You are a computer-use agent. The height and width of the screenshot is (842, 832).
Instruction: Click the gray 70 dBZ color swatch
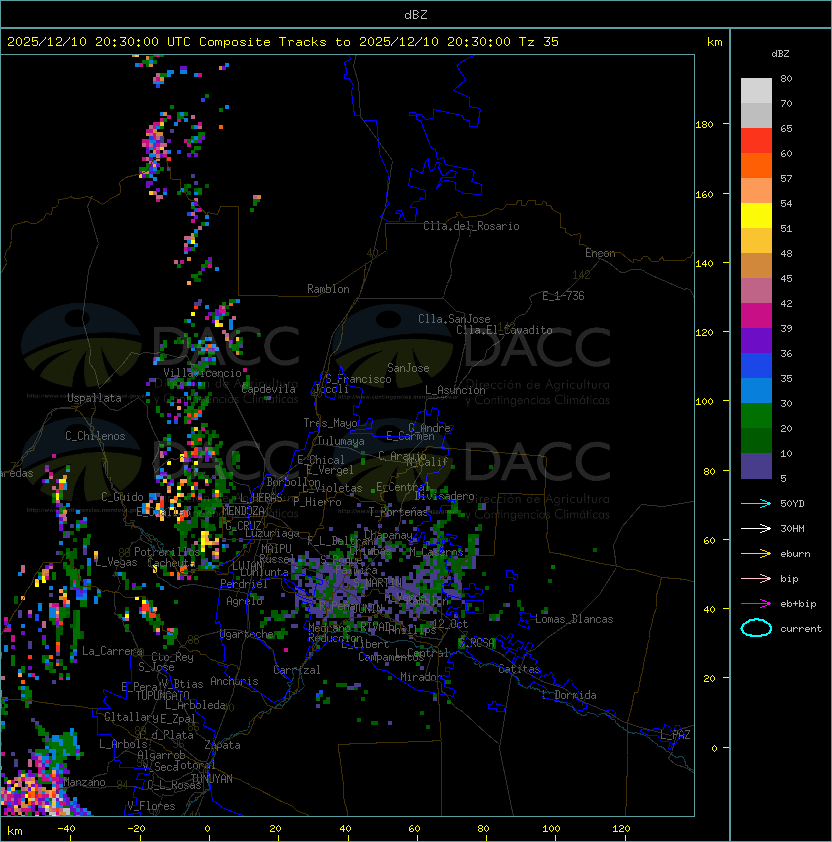(756, 115)
